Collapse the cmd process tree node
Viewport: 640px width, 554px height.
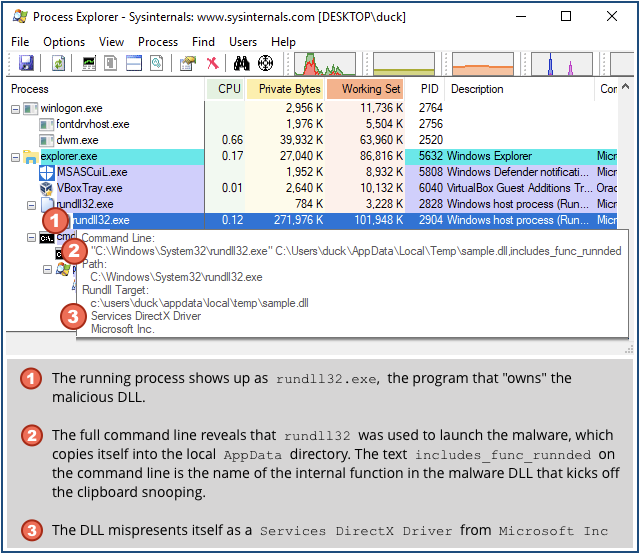31,237
